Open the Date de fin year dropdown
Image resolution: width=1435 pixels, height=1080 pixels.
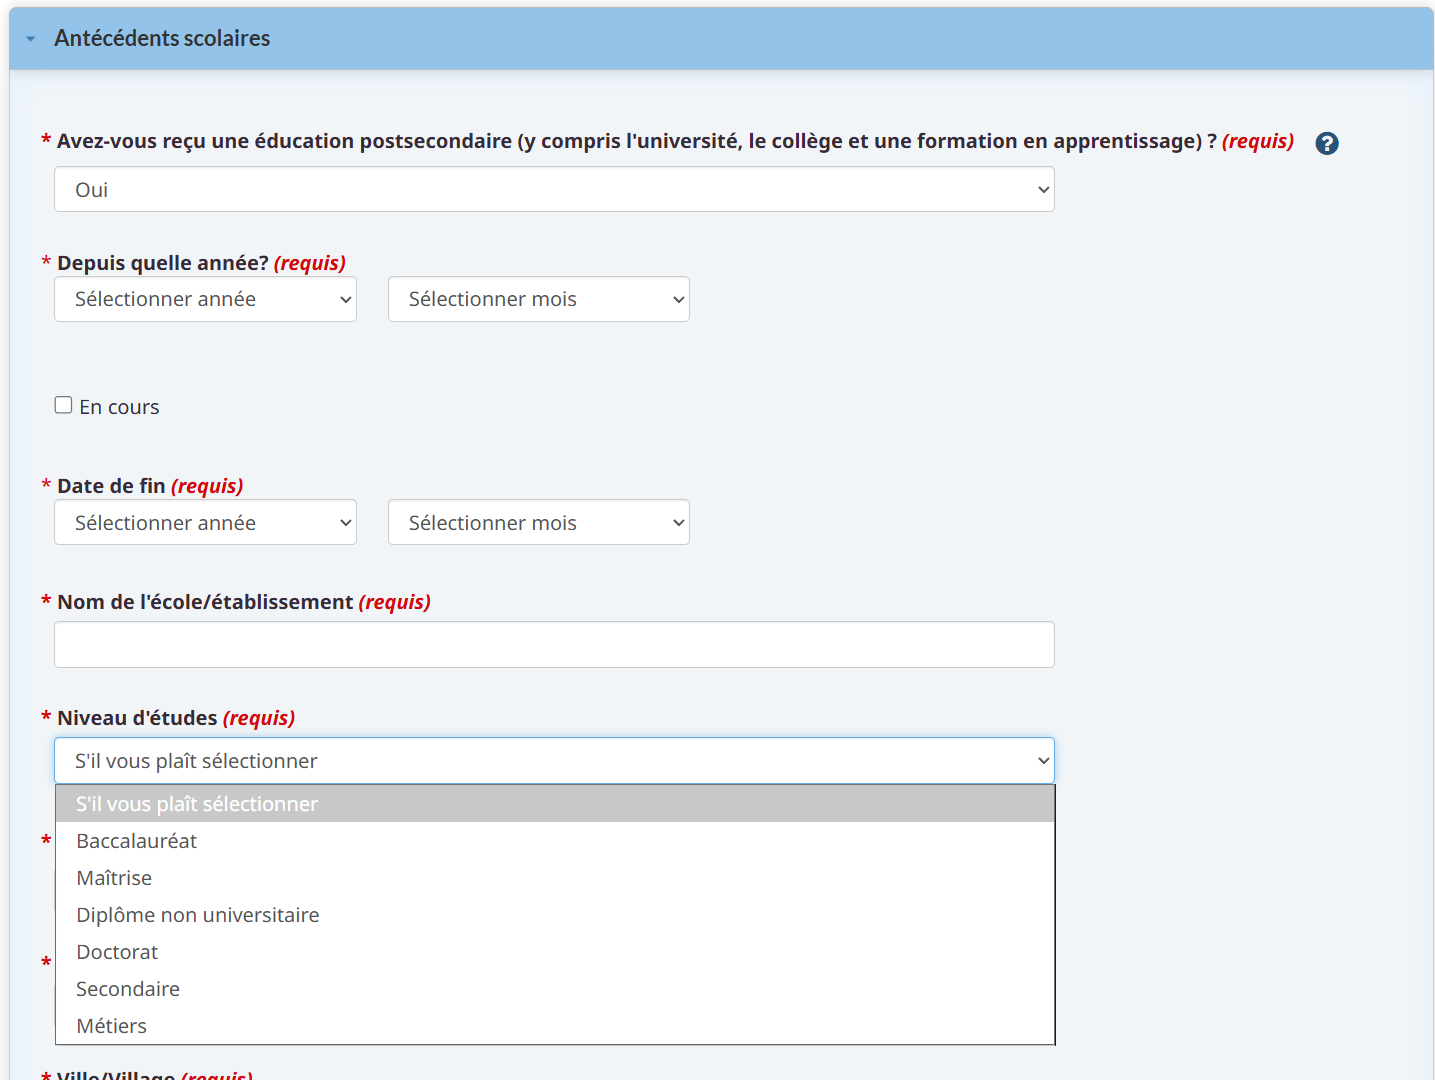tap(205, 522)
